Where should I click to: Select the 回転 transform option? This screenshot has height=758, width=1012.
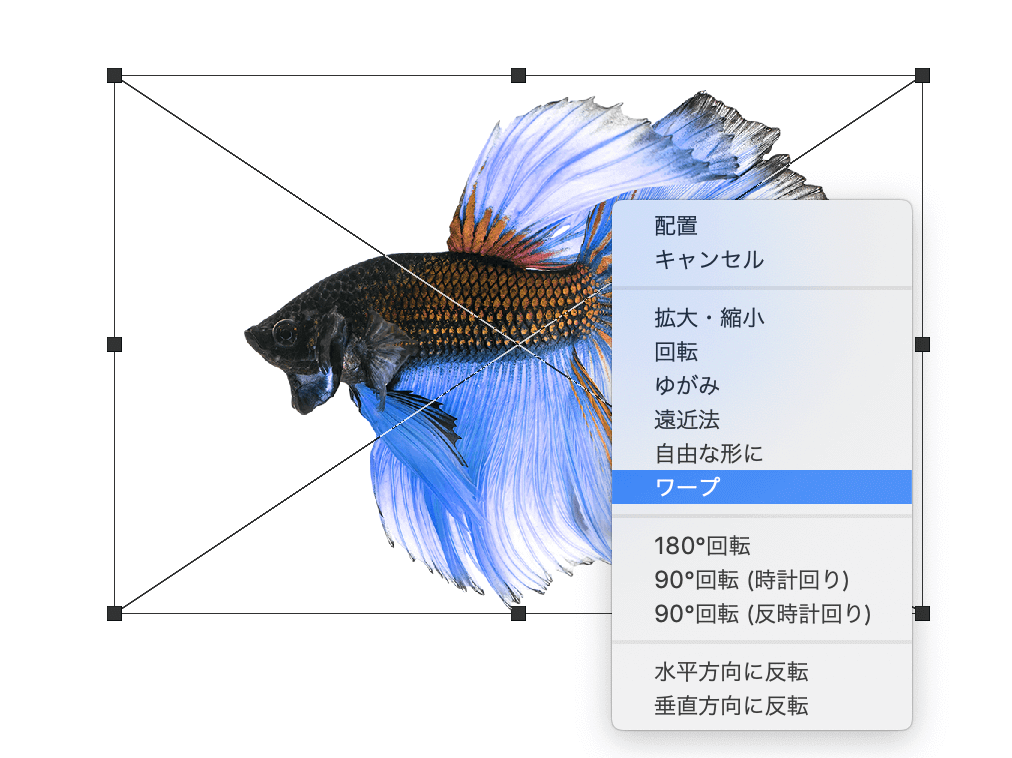762,352
